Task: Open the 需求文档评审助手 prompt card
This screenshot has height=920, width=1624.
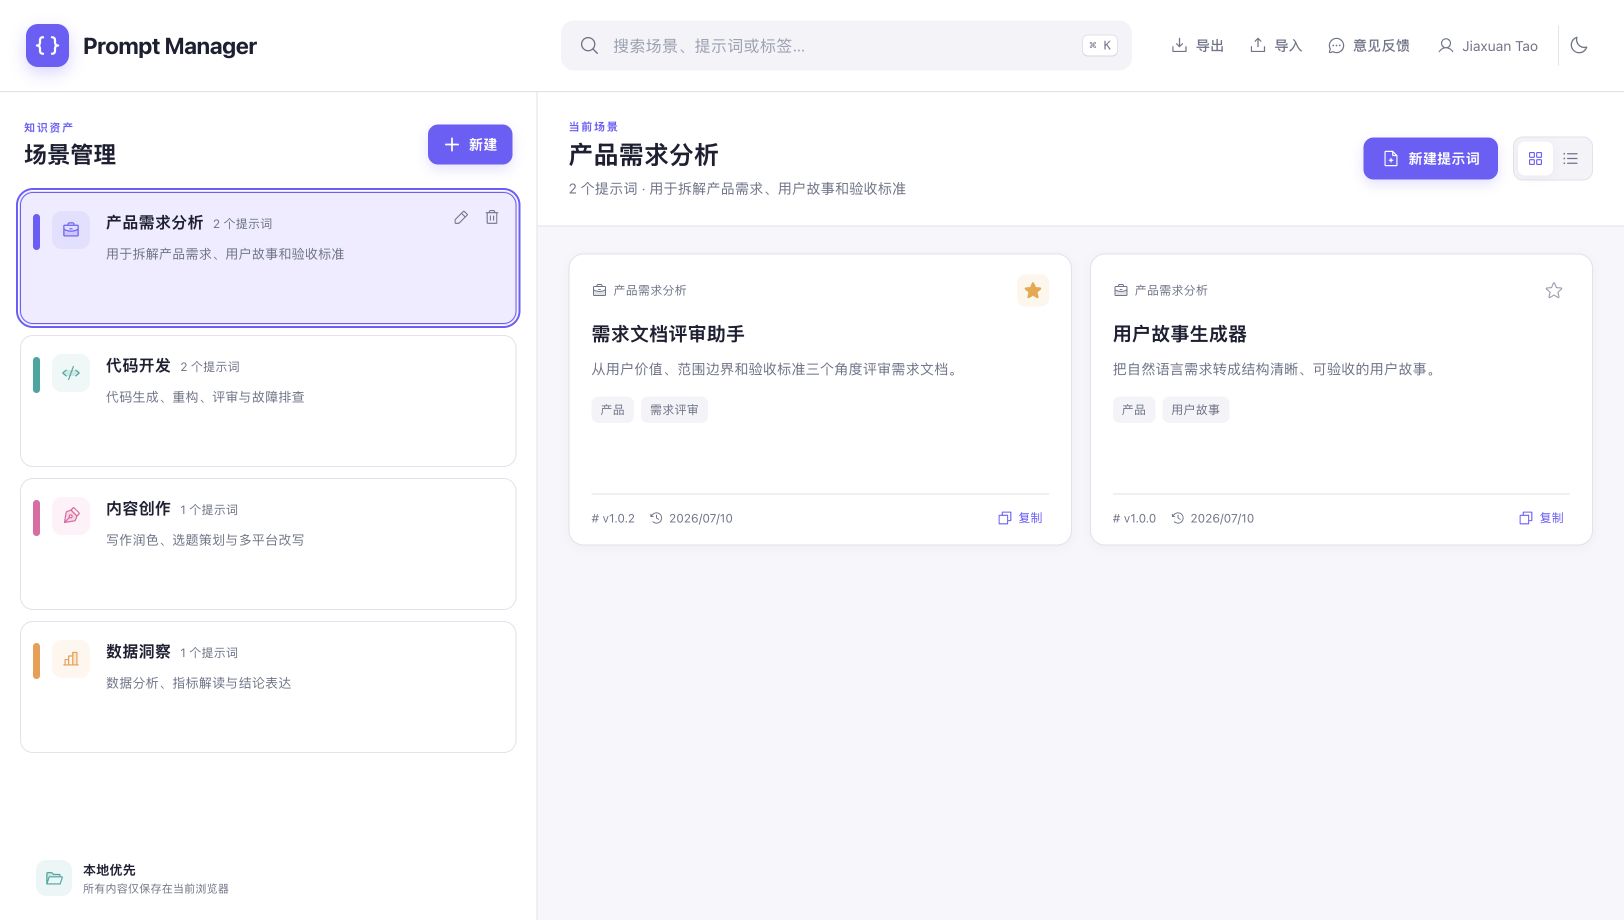Action: [x=820, y=399]
